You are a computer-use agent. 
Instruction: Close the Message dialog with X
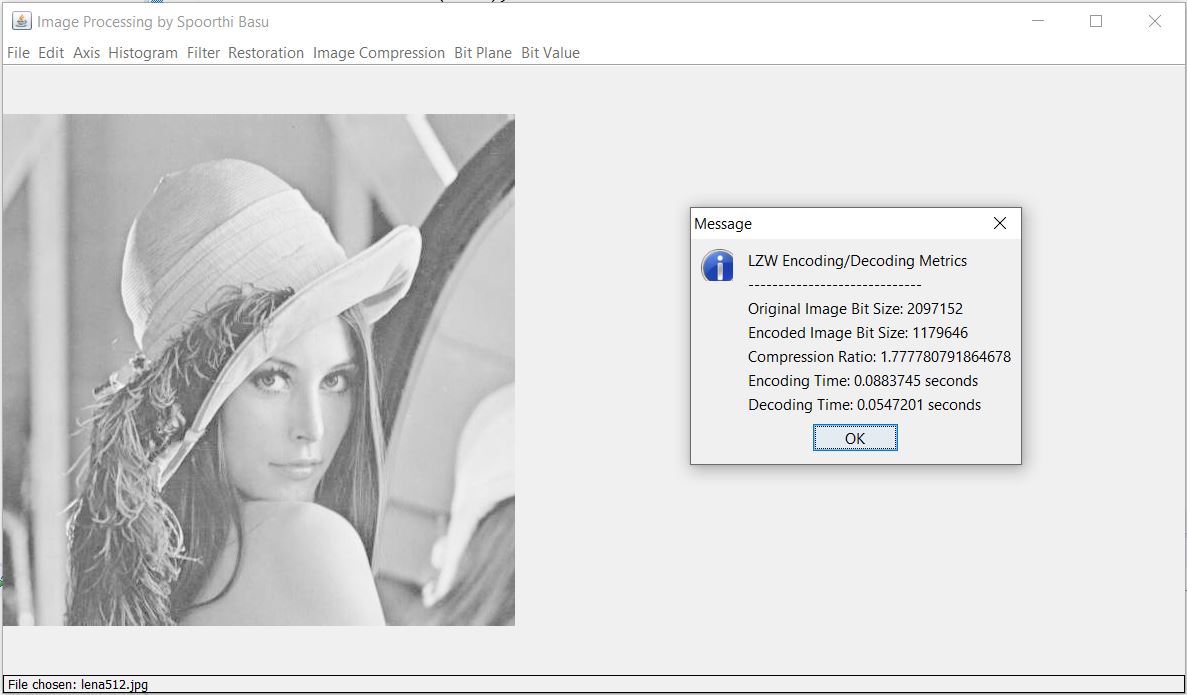(x=999, y=223)
